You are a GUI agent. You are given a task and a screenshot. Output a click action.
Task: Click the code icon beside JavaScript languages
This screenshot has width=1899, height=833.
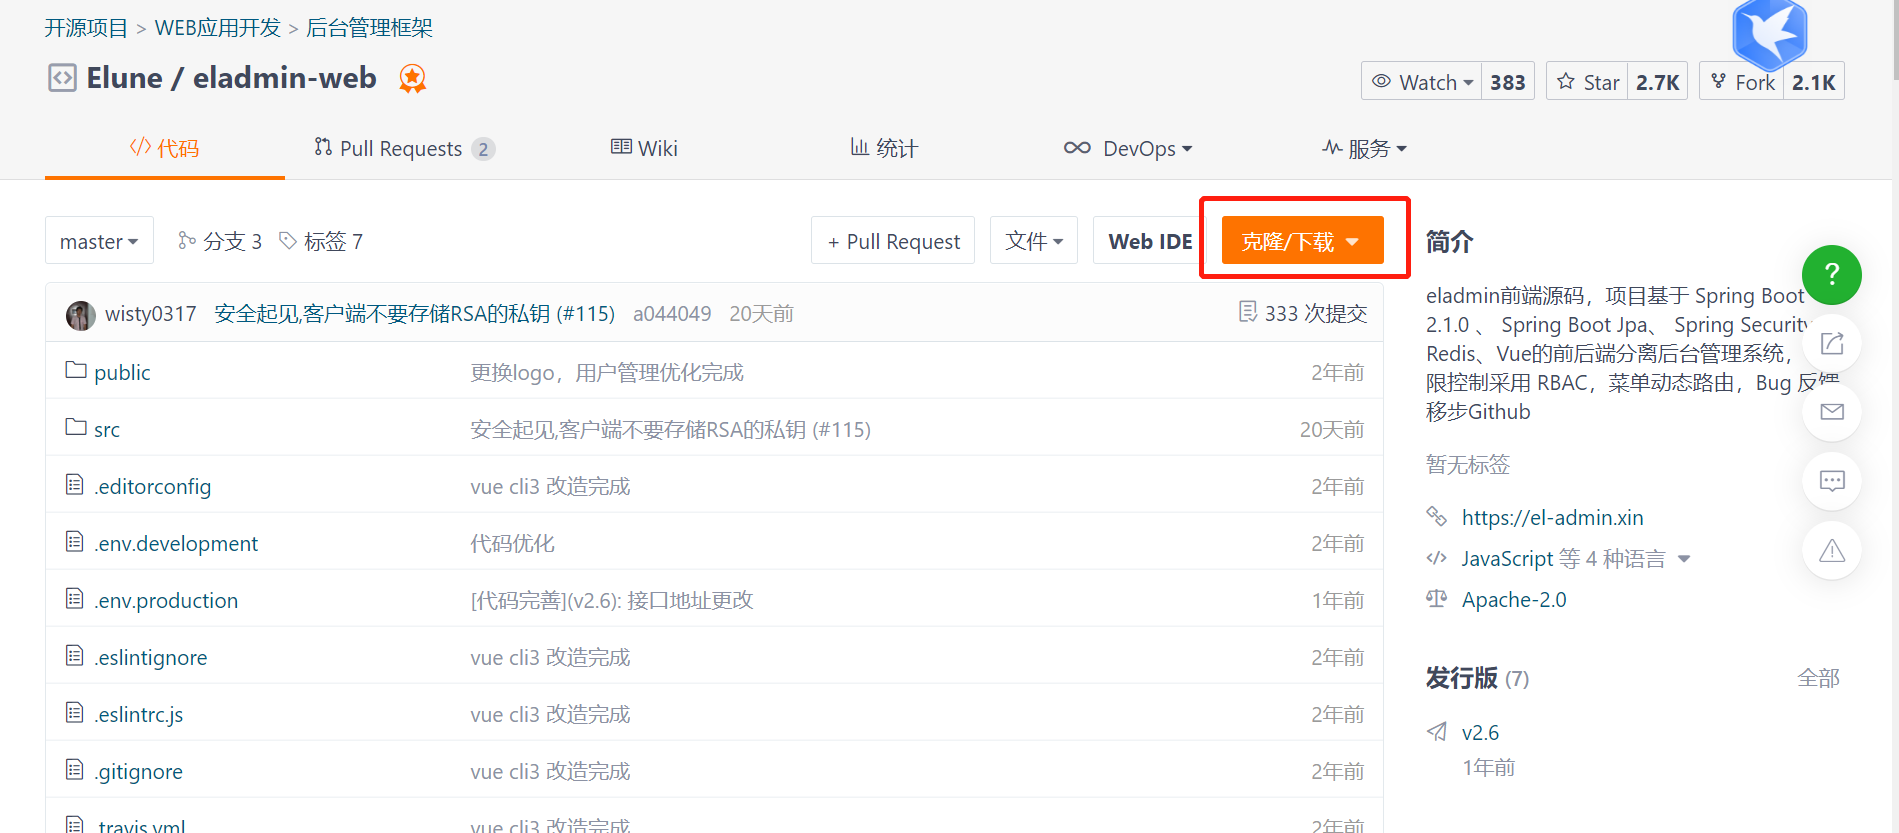click(x=1436, y=558)
